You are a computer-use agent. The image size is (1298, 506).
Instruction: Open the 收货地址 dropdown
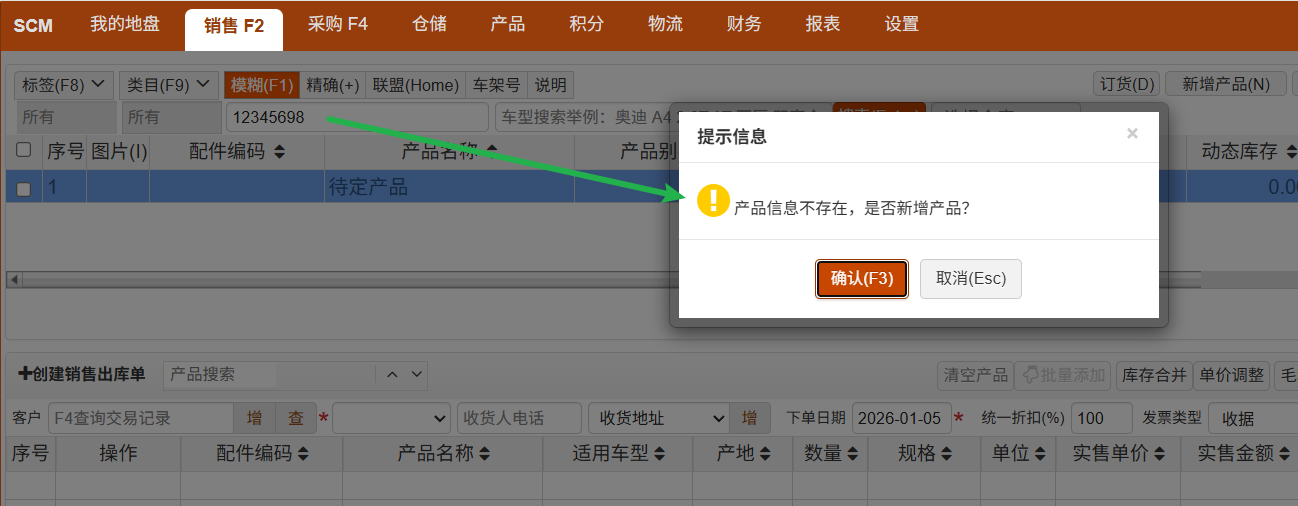(657, 418)
